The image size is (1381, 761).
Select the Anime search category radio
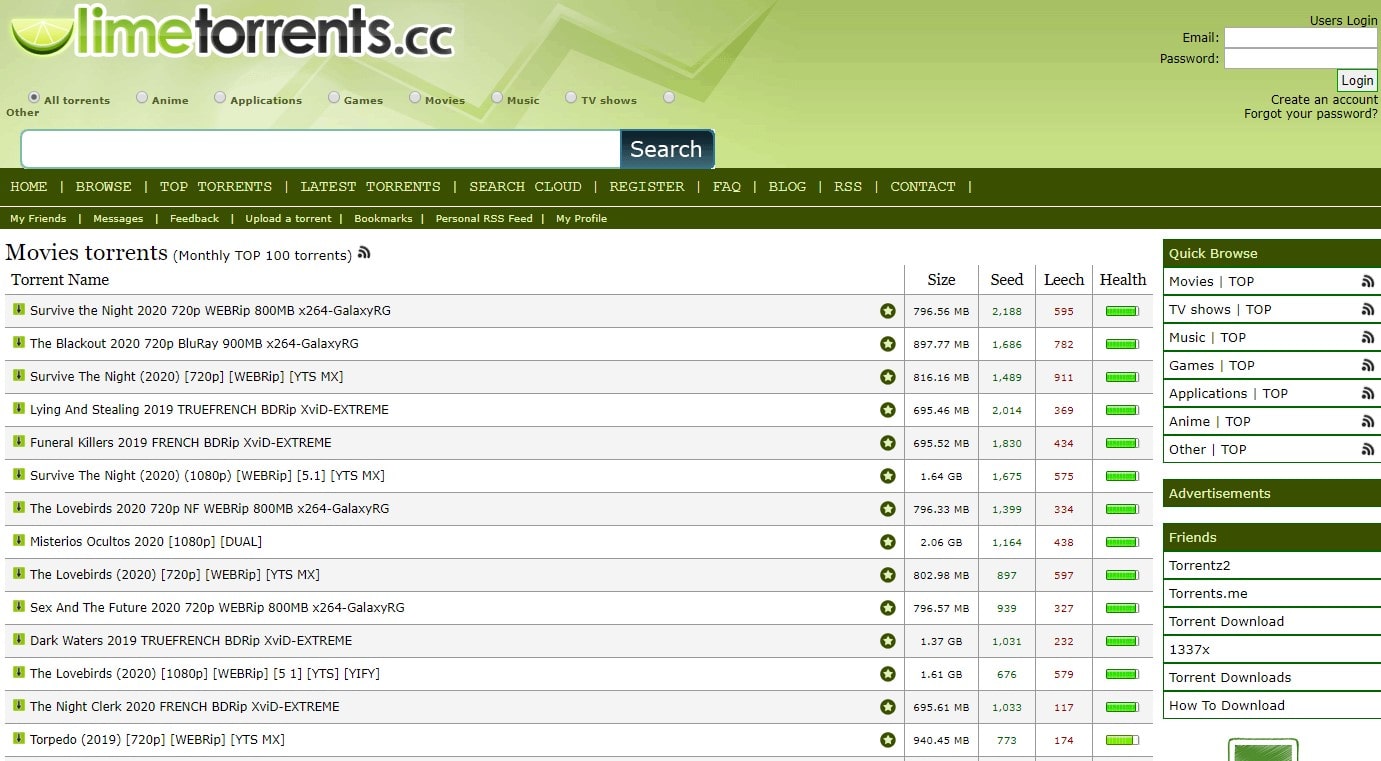point(142,97)
